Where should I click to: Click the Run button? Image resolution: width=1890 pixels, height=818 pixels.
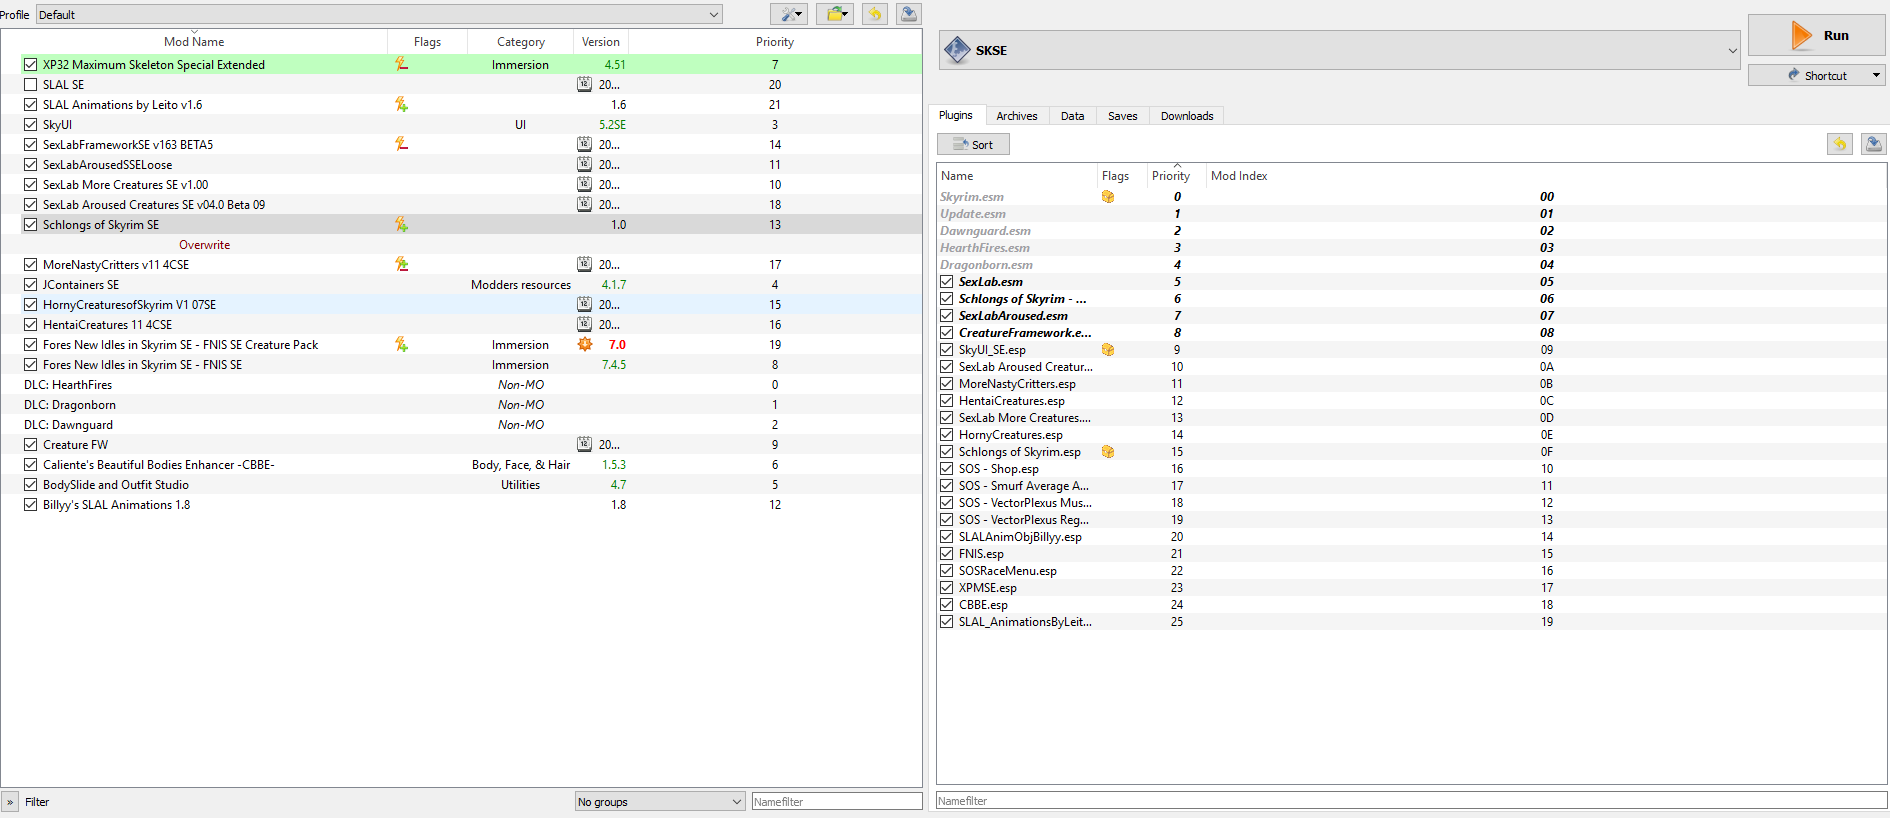click(x=1817, y=35)
